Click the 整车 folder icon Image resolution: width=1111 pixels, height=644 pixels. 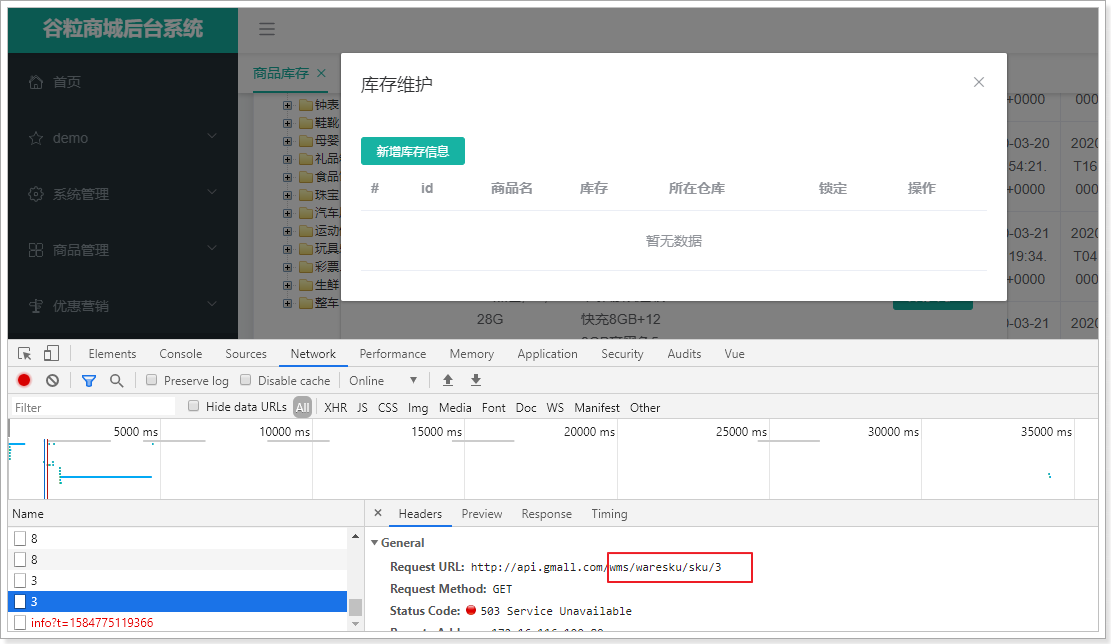[305, 303]
